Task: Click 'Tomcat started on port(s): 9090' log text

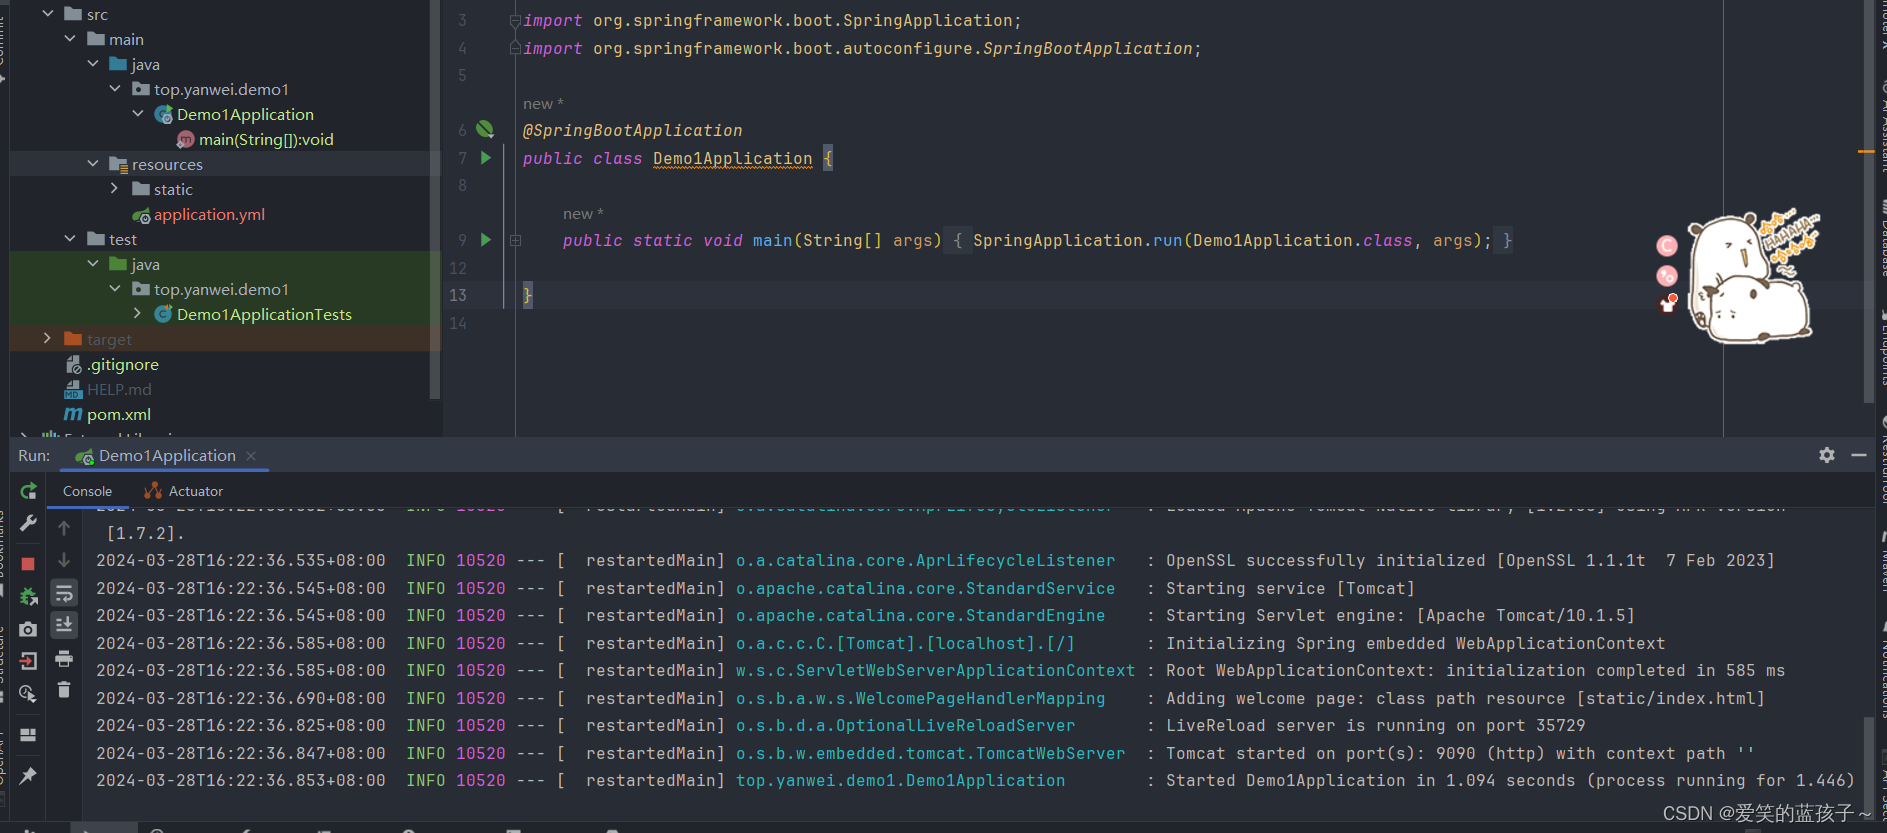Action: [x=1320, y=754]
